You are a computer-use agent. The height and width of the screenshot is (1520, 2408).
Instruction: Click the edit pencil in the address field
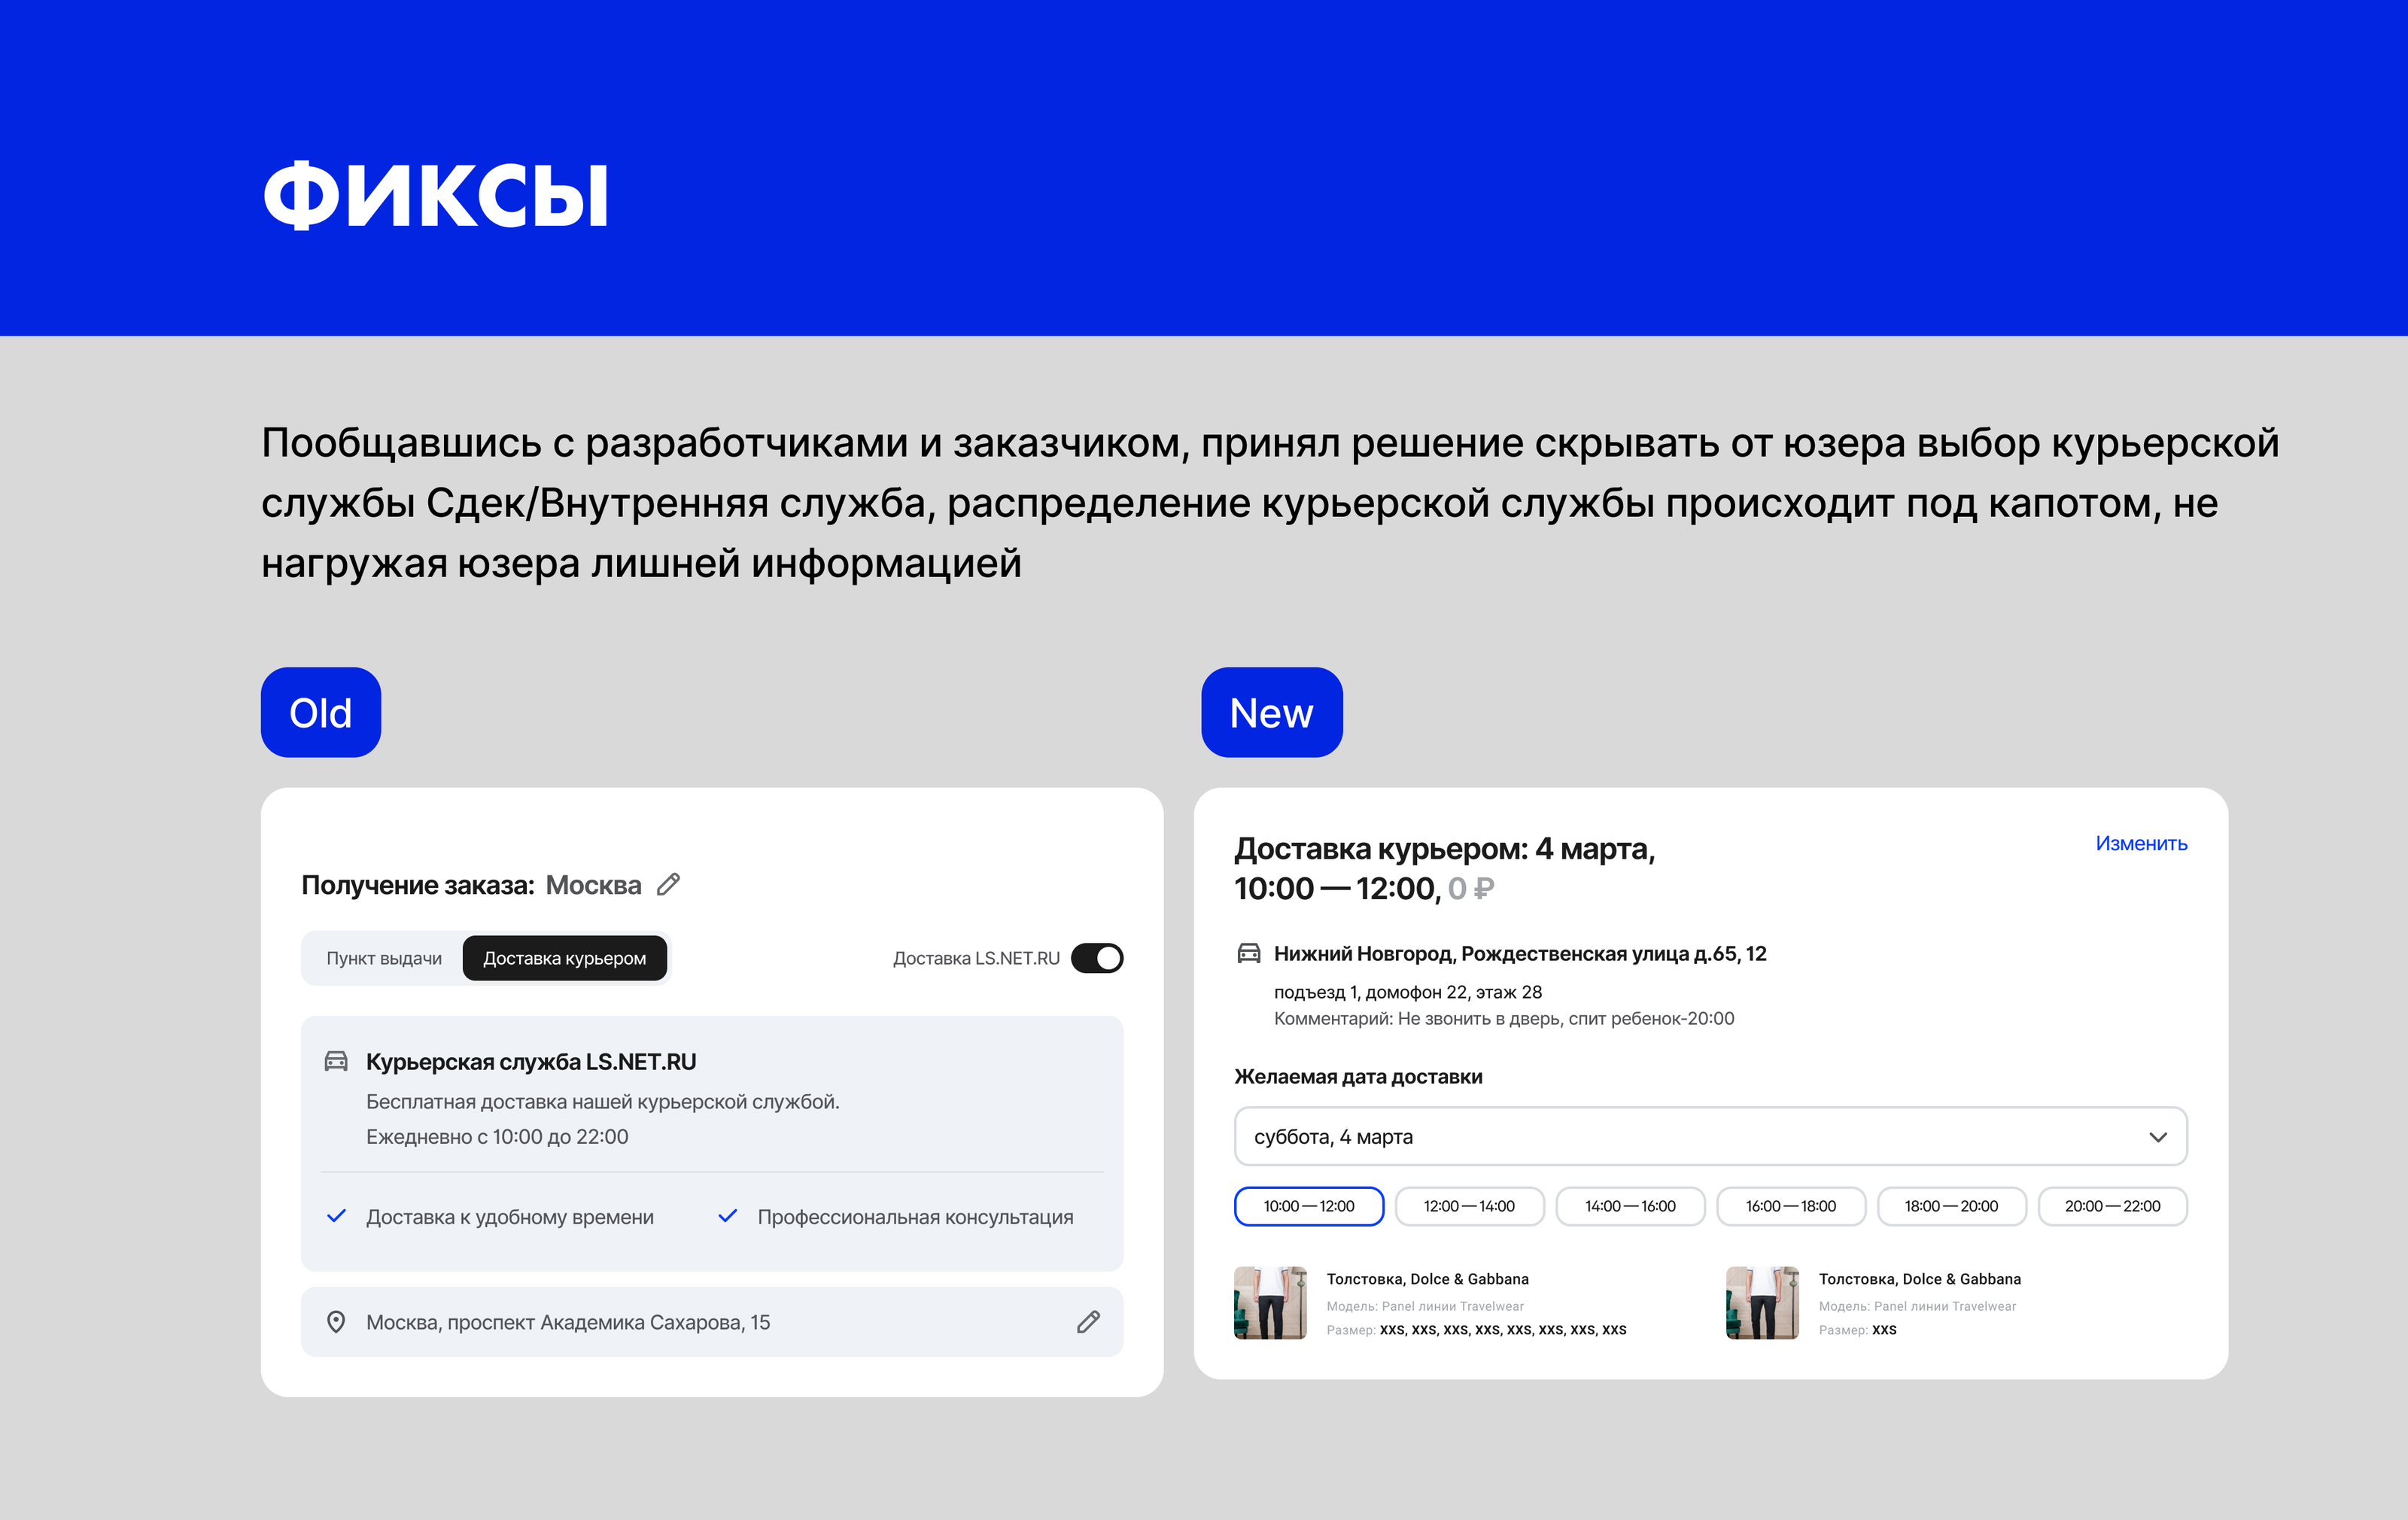click(x=1088, y=1322)
